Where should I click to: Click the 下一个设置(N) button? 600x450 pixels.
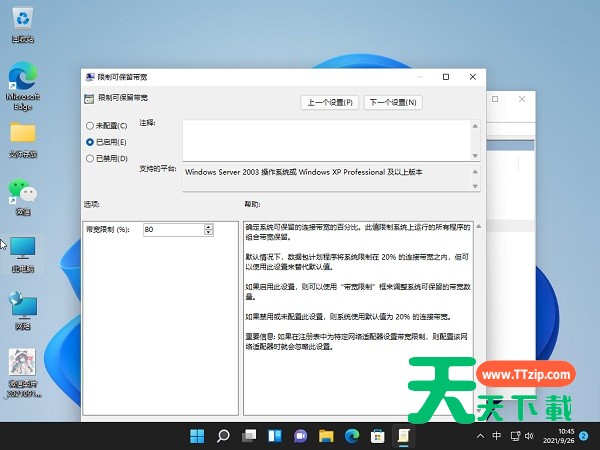coord(393,102)
